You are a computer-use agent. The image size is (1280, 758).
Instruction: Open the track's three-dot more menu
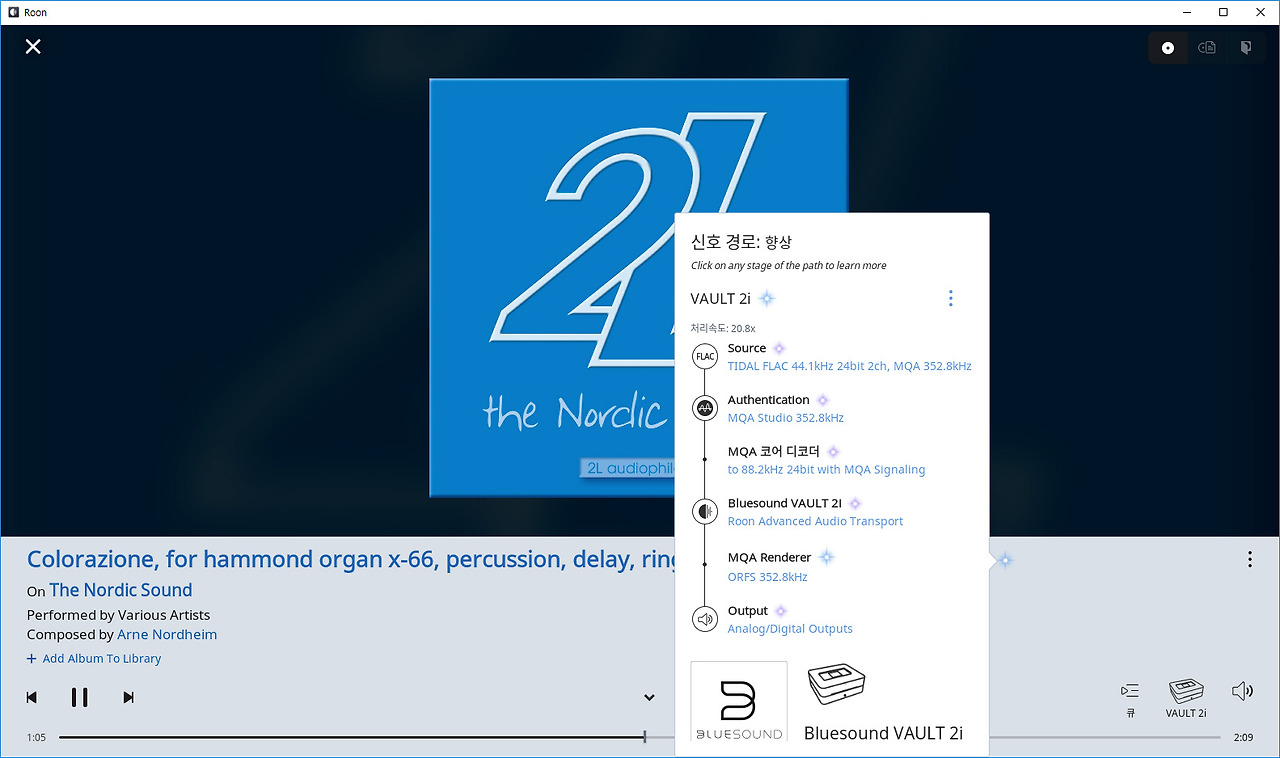pyautogui.click(x=1249, y=559)
